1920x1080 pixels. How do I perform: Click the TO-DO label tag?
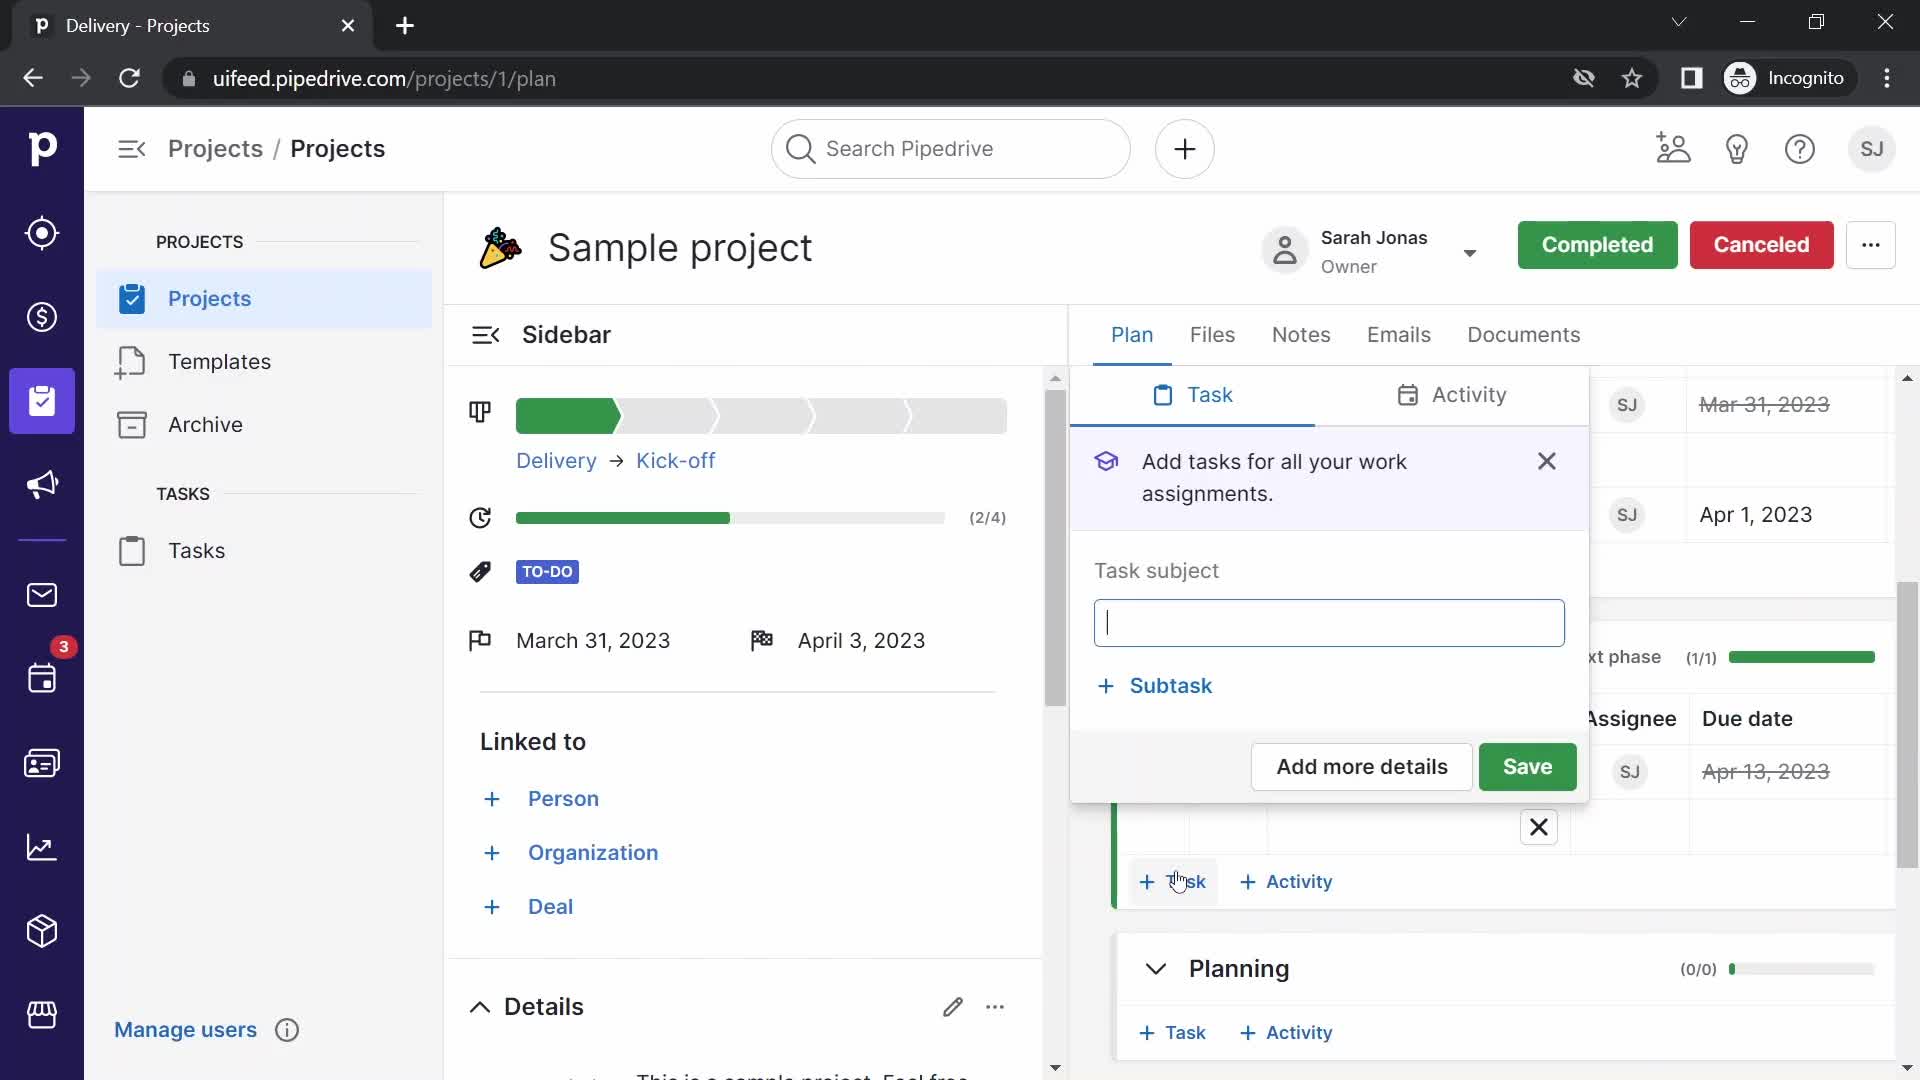547,572
